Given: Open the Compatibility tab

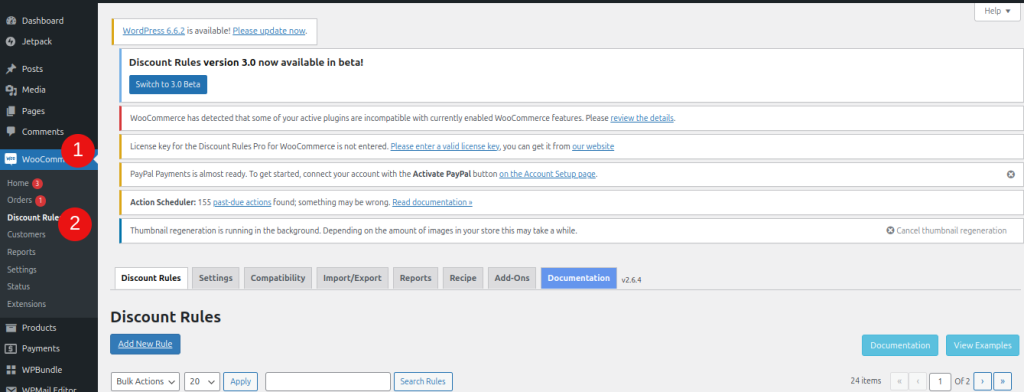Looking at the screenshot, I should click(x=278, y=278).
